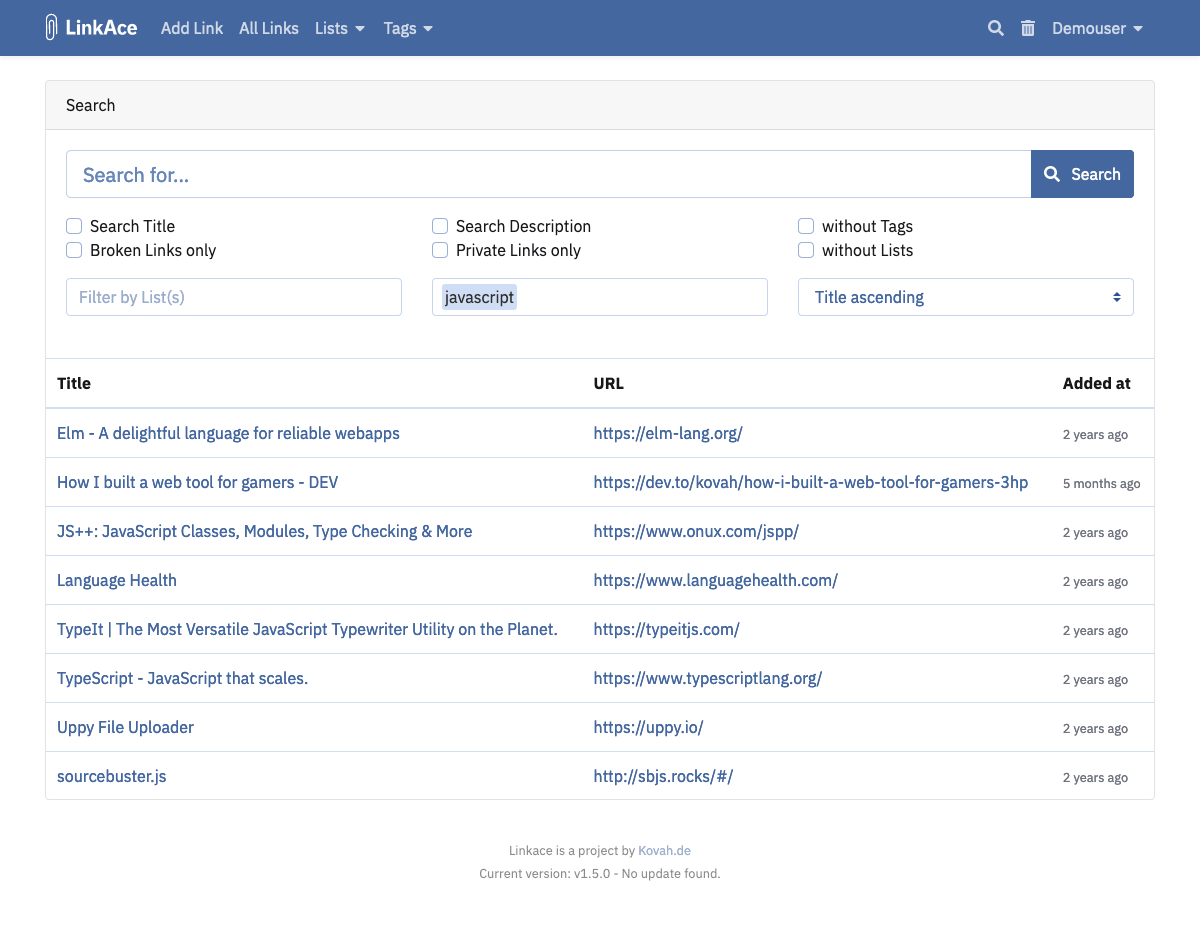1200x931 pixels.
Task: Click the Filter by List(s) input field
Action: click(x=233, y=297)
